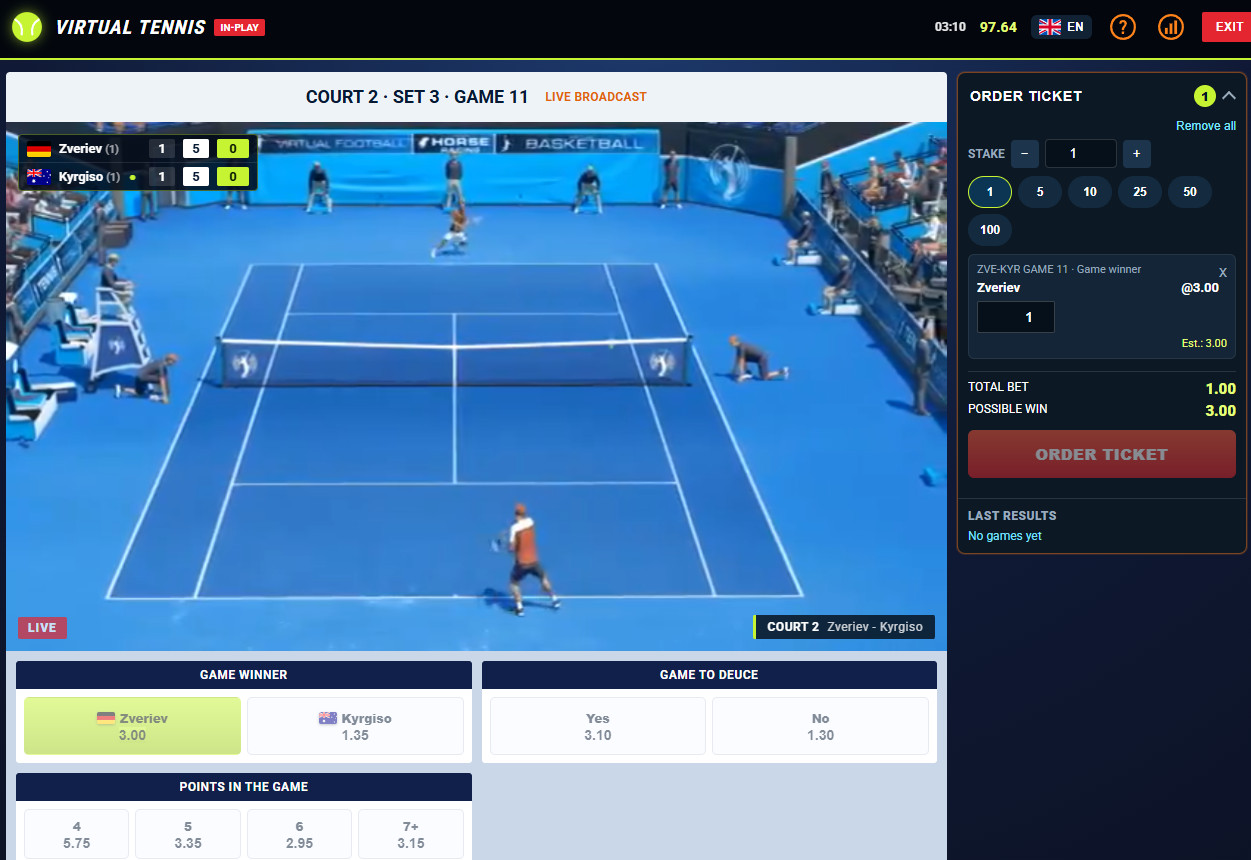Open the EN language selector
The image size is (1251, 860).
(1061, 27)
